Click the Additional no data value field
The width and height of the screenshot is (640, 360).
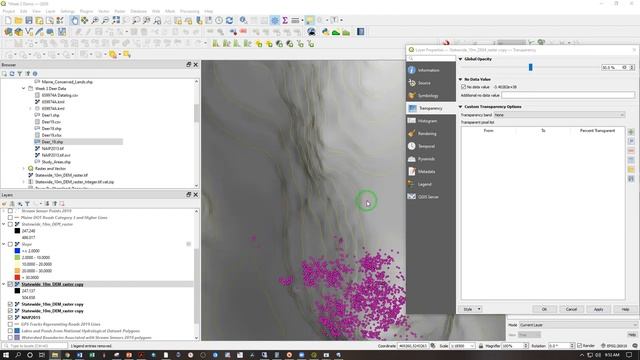point(568,95)
